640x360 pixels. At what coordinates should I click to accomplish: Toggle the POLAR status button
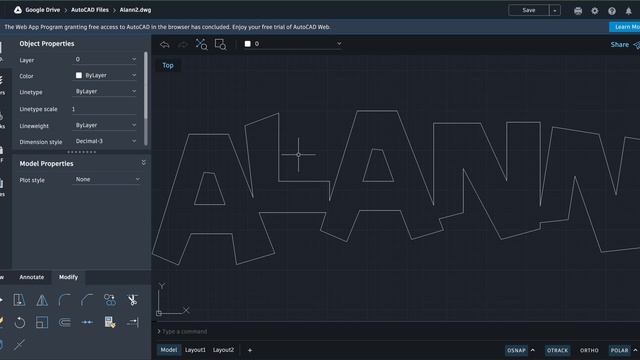coord(619,350)
